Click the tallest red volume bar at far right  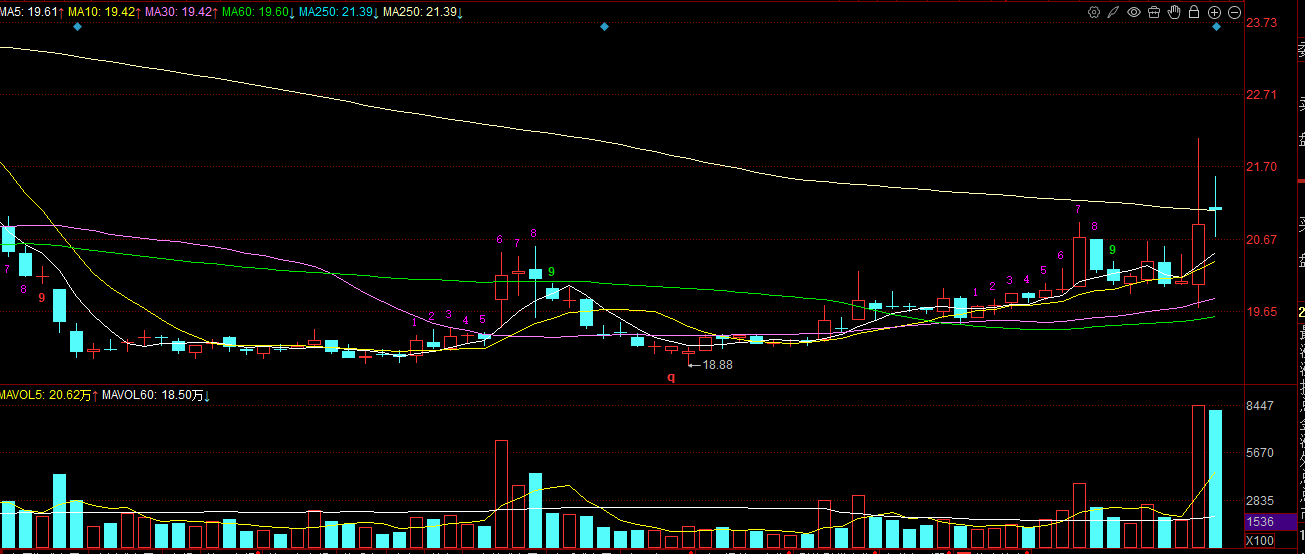[x=1198, y=476]
